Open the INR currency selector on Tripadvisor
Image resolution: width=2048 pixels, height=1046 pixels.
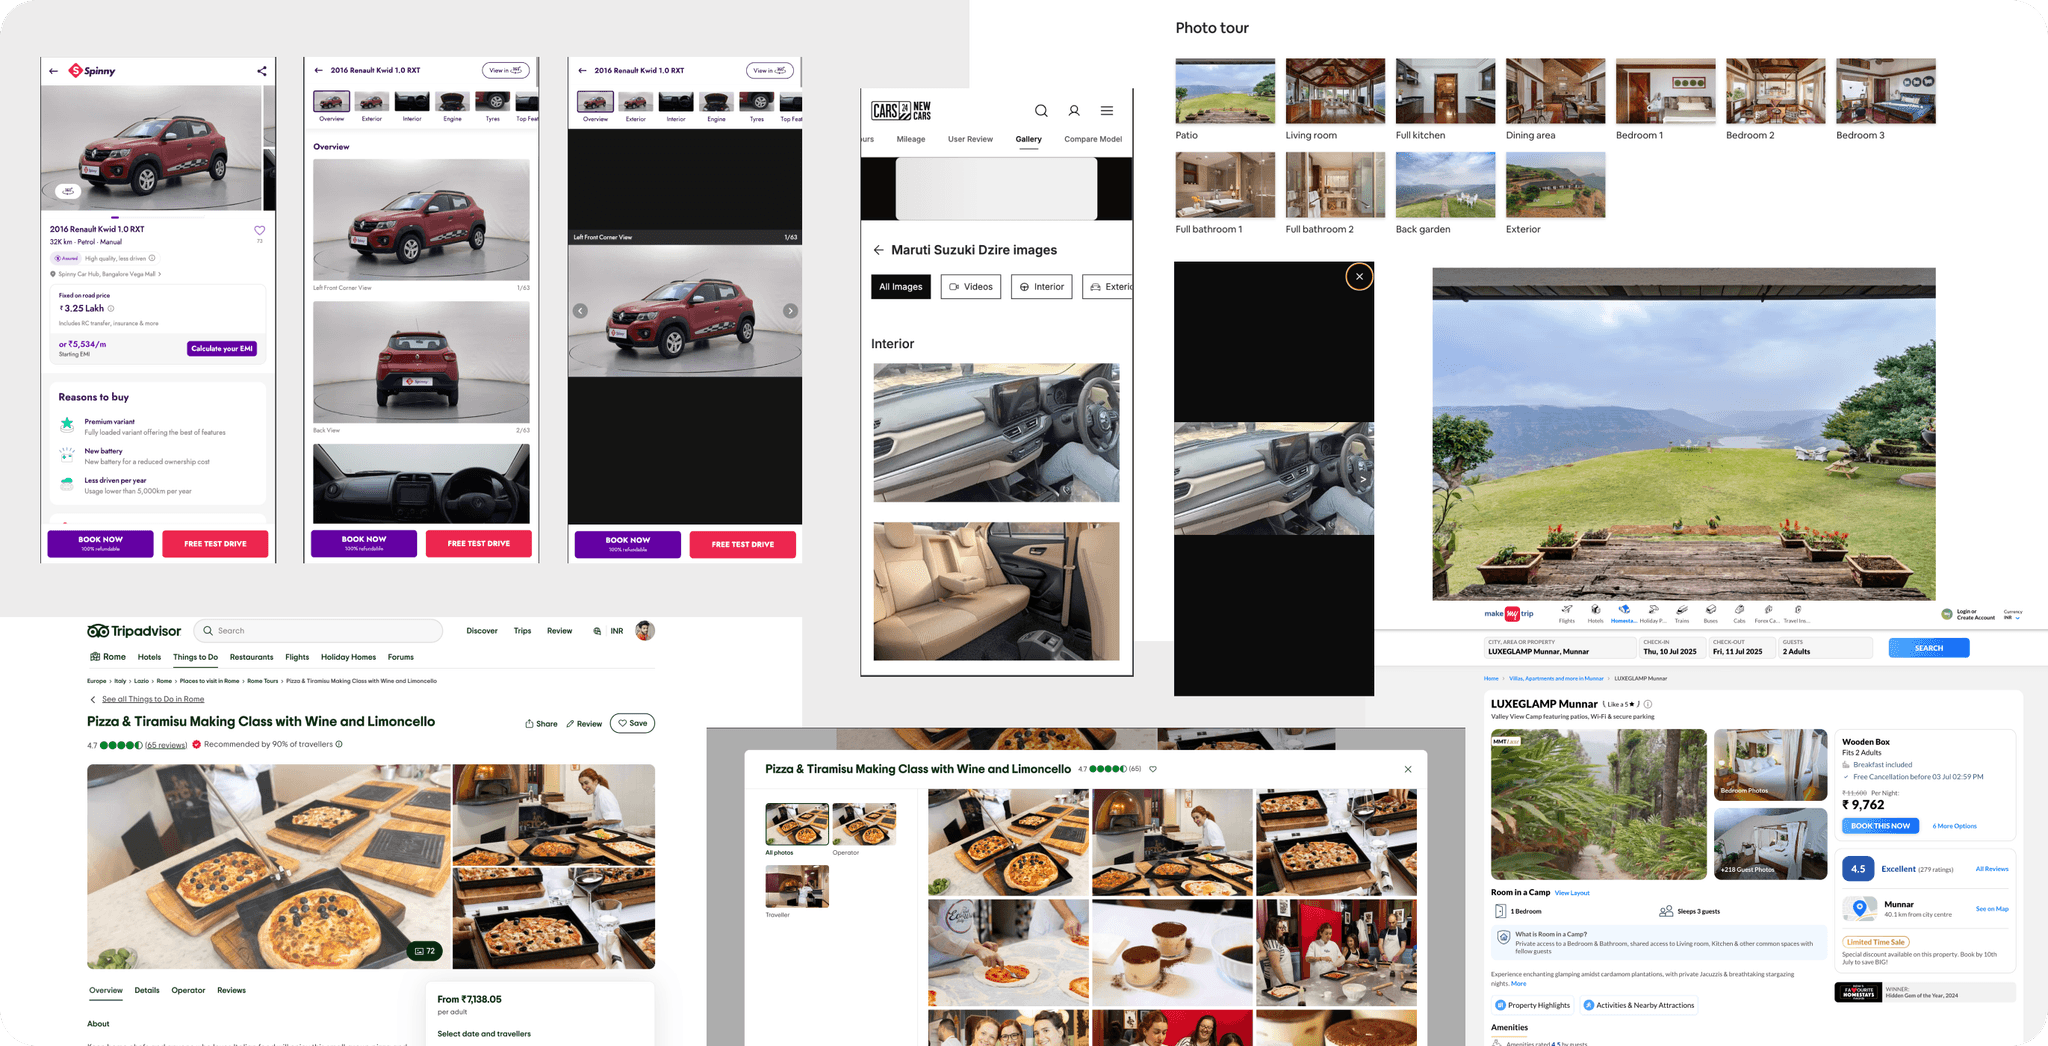(617, 631)
